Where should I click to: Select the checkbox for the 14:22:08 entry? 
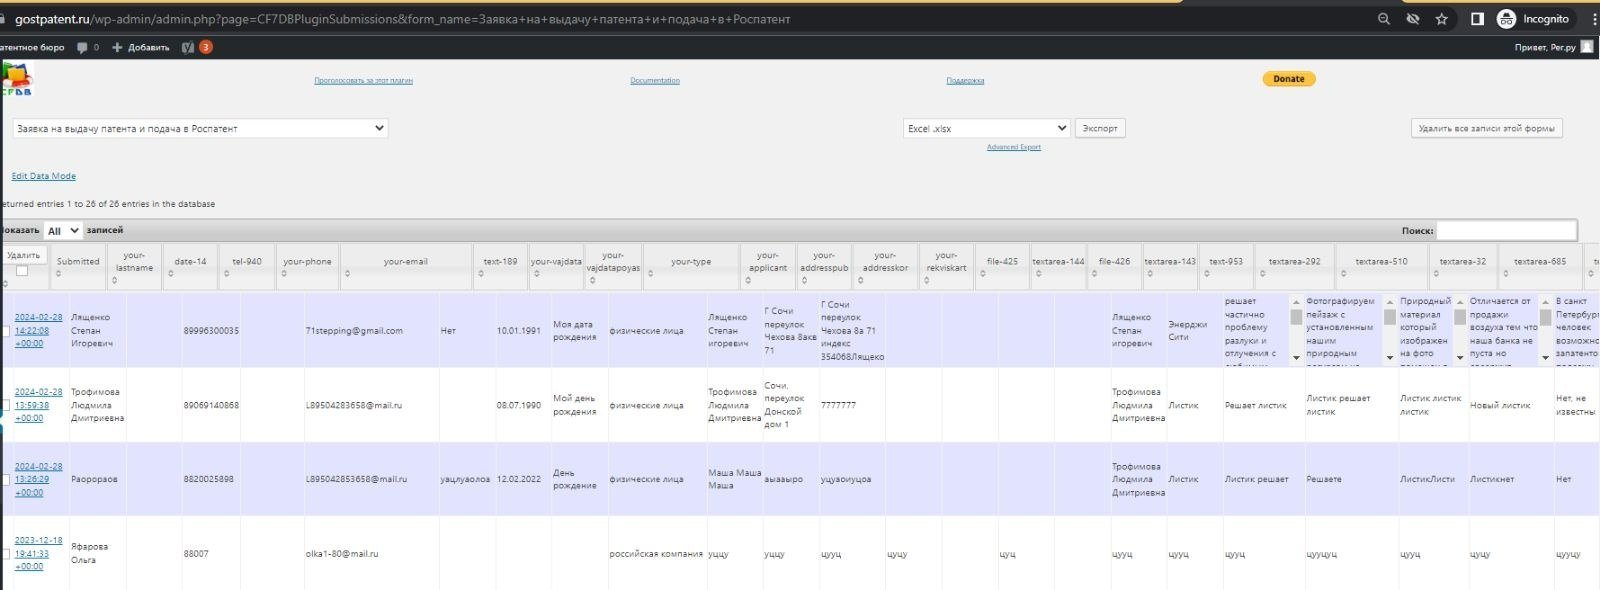pyautogui.click(x=6, y=331)
